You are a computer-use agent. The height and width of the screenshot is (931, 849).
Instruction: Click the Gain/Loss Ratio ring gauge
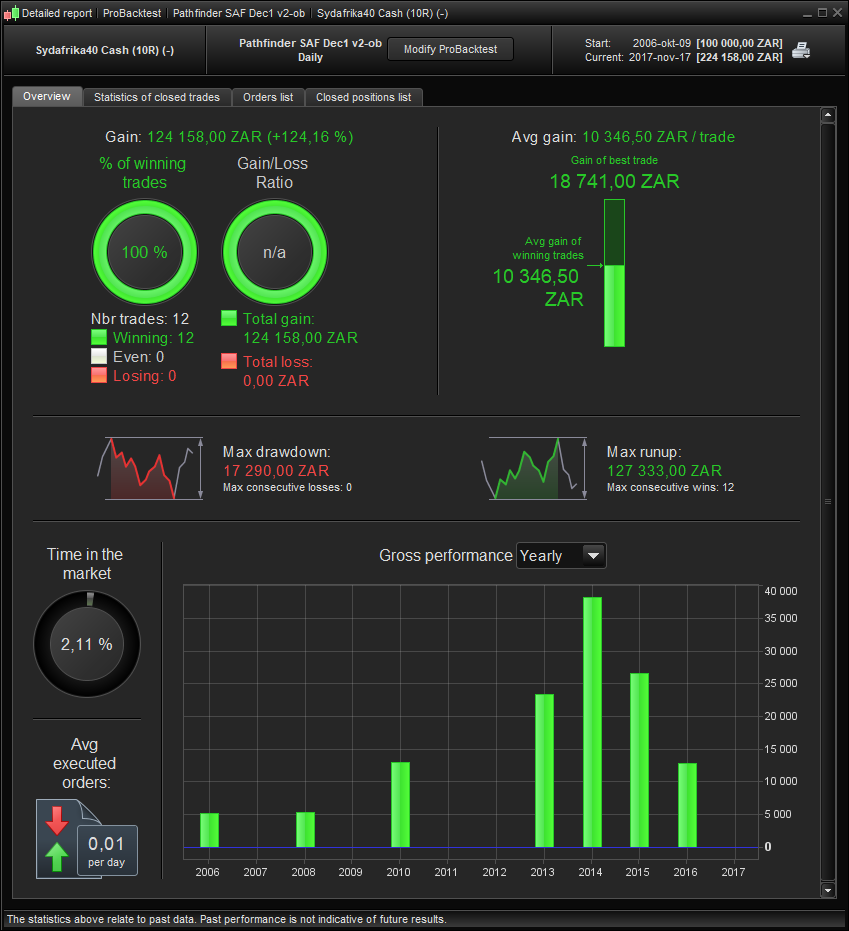click(274, 252)
